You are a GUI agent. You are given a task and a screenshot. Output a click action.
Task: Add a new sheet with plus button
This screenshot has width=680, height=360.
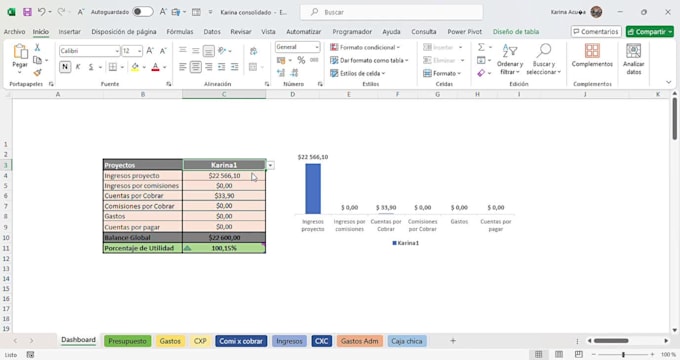point(453,341)
